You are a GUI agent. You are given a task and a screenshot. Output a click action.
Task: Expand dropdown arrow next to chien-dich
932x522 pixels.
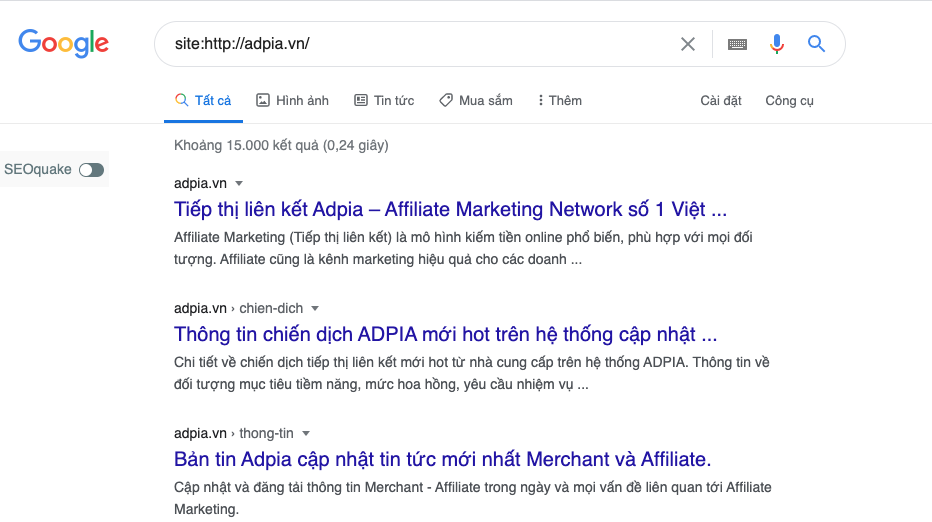click(x=315, y=309)
